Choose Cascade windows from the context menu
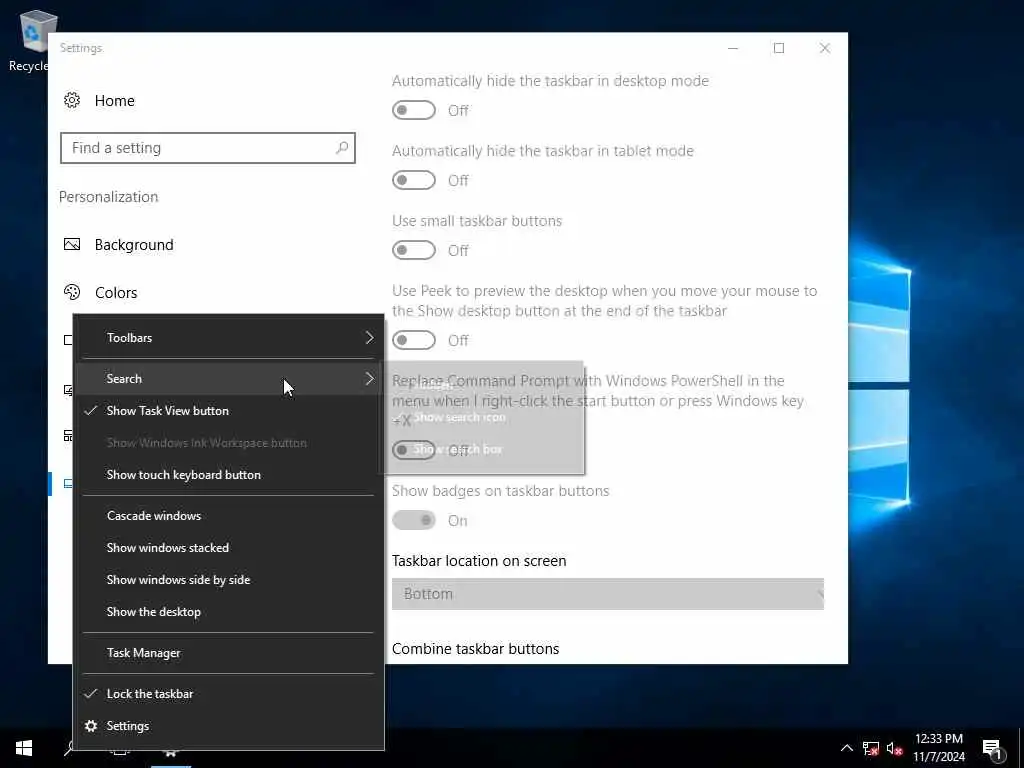 [229, 516]
